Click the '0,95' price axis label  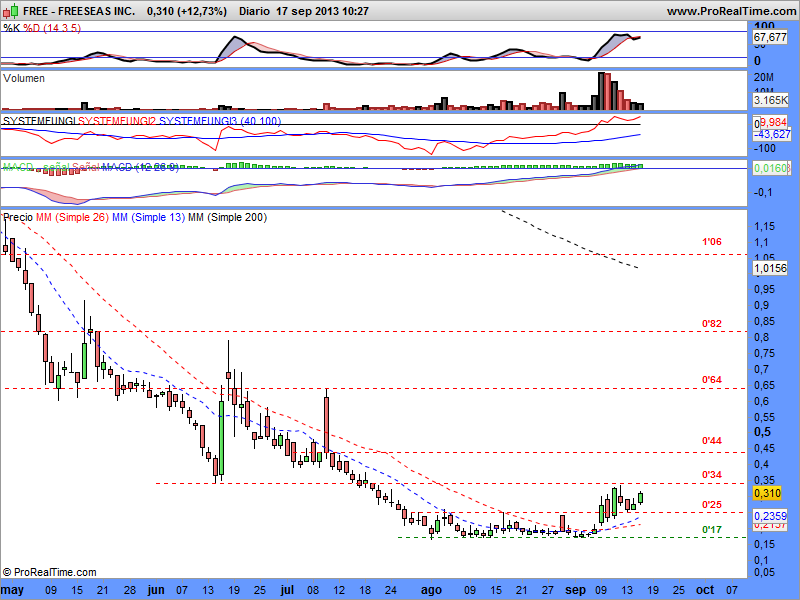click(x=764, y=289)
